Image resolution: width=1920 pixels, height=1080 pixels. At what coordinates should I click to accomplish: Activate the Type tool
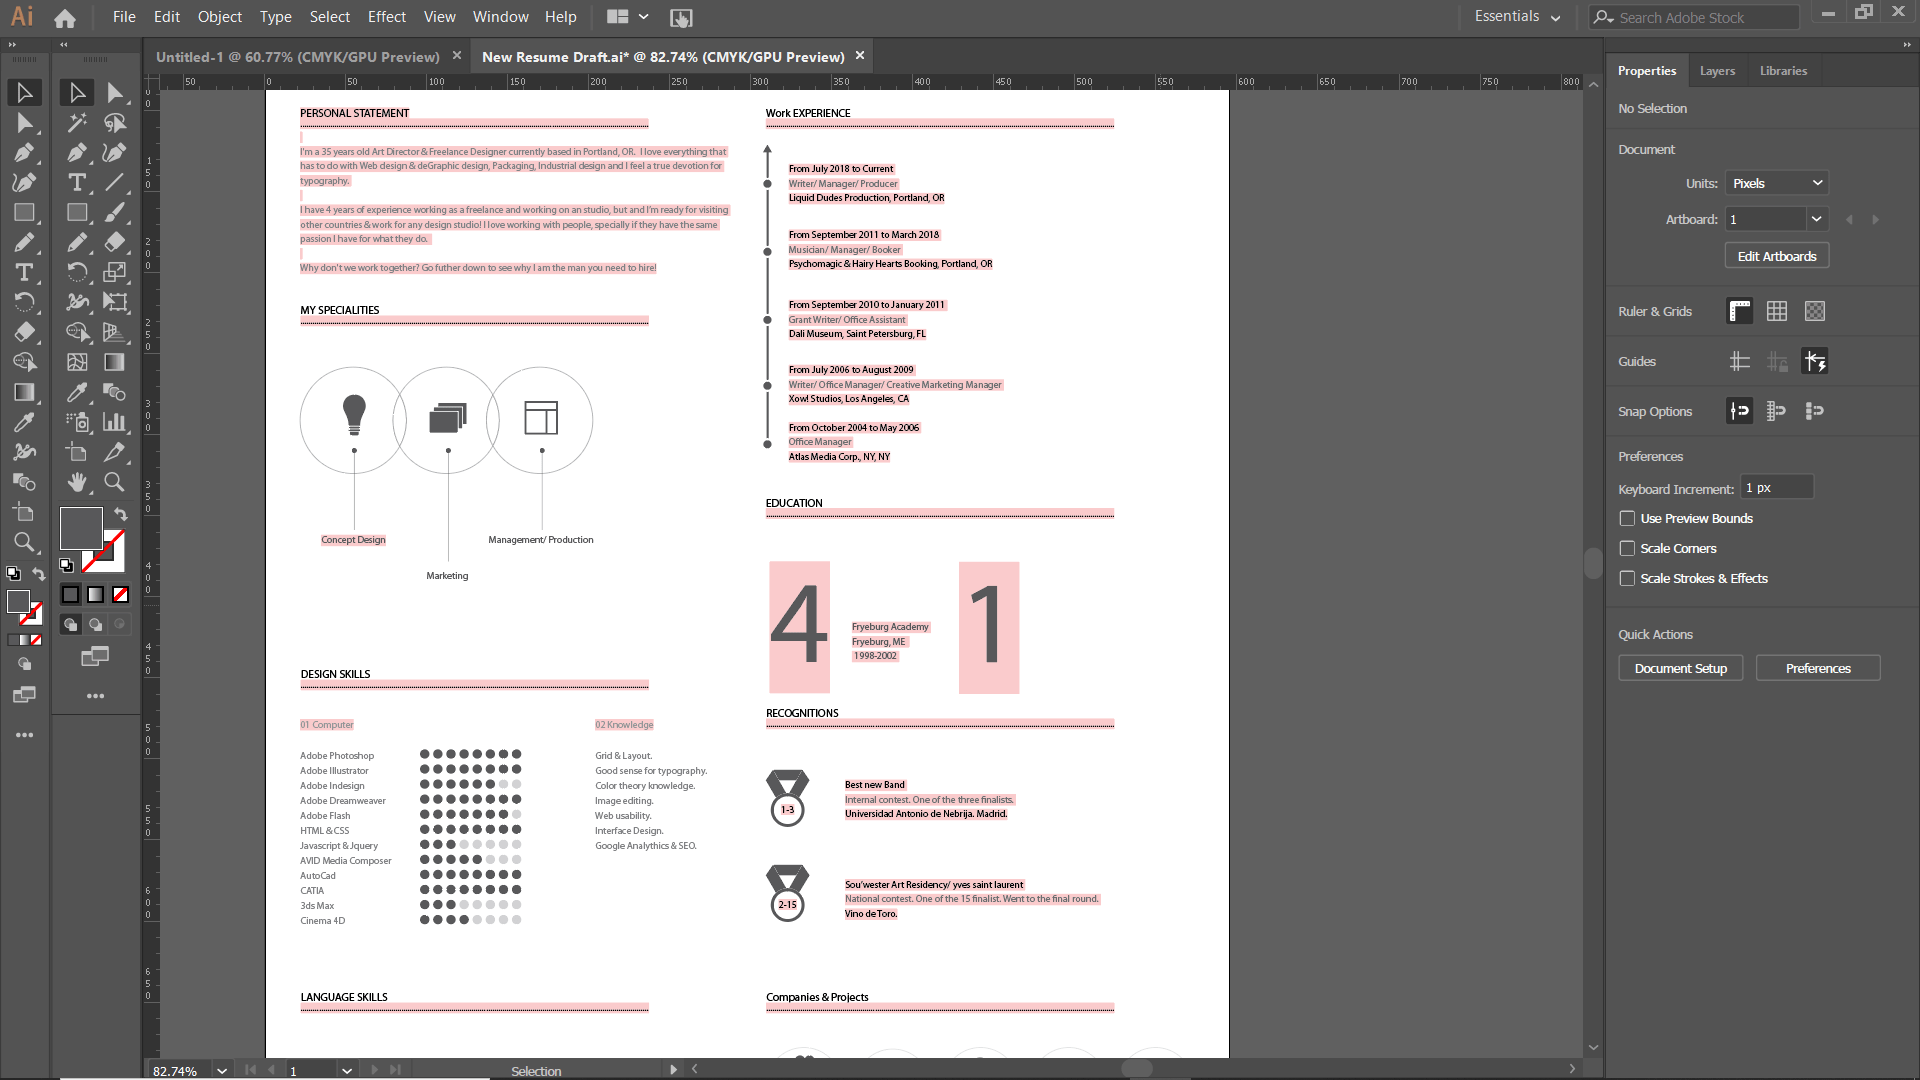click(76, 182)
